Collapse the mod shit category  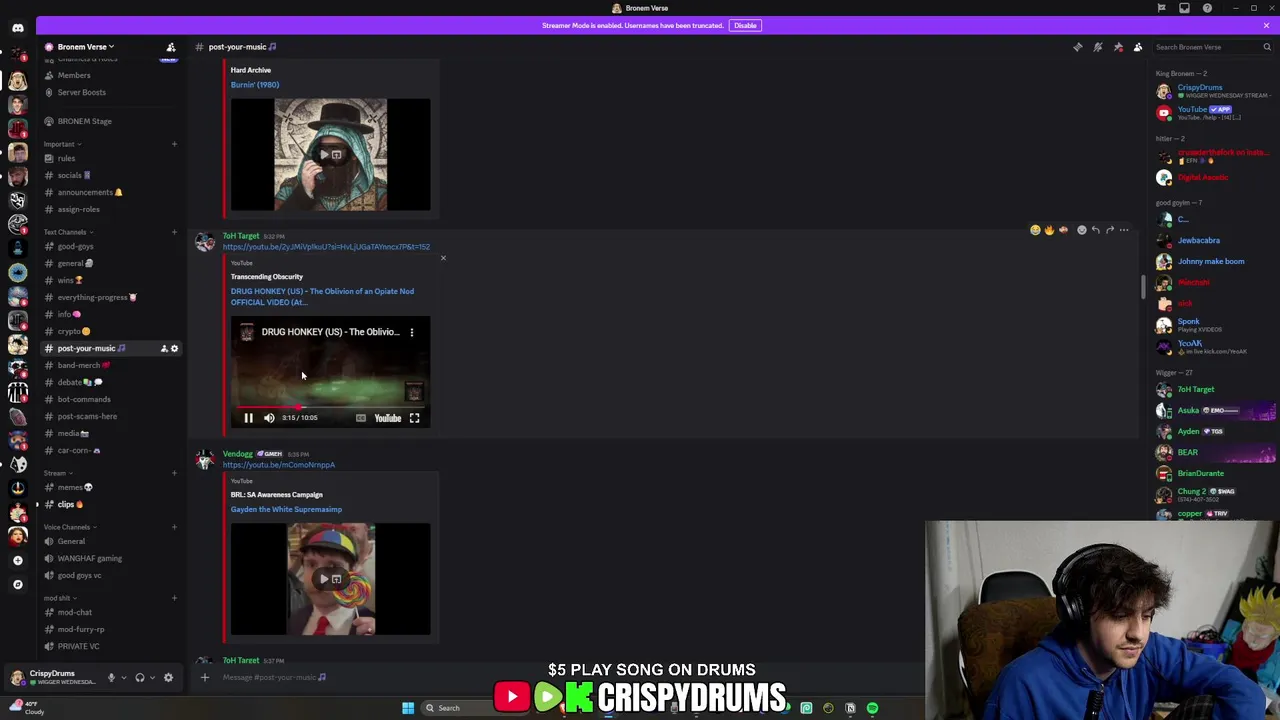[59, 598]
